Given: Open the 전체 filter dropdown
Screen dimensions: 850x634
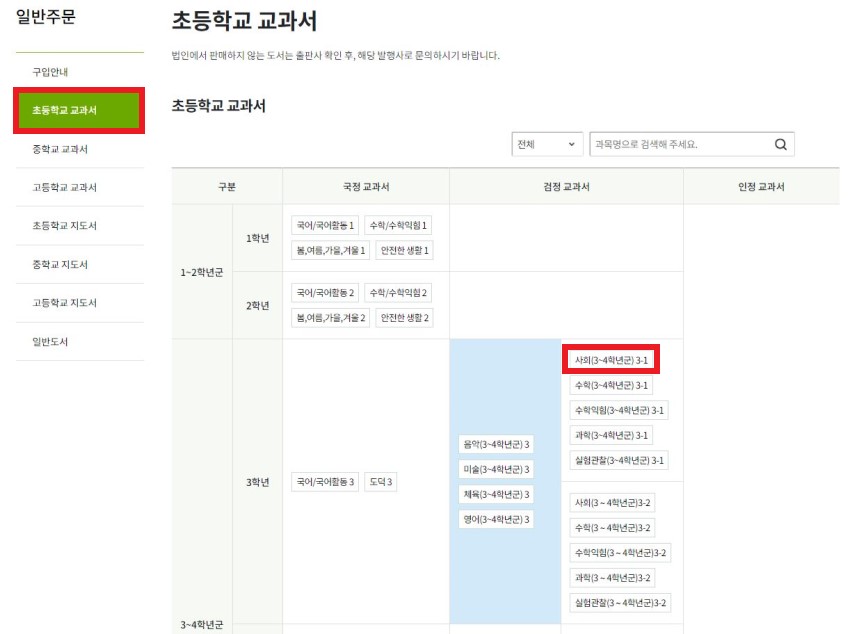Looking at the screenshot, I should click(x=546, y=144).
